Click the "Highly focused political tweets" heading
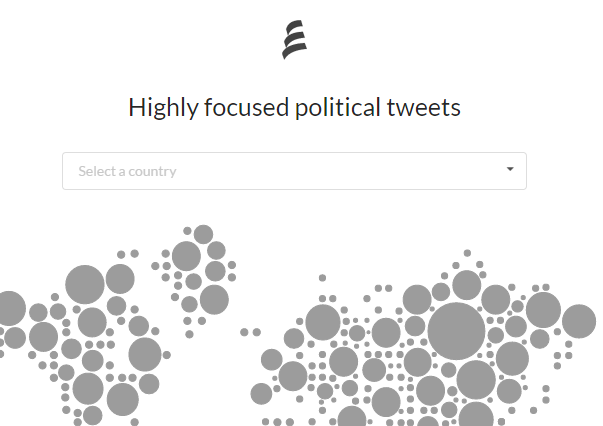Viewport: 603px width, 426px height. pos(294,107)
